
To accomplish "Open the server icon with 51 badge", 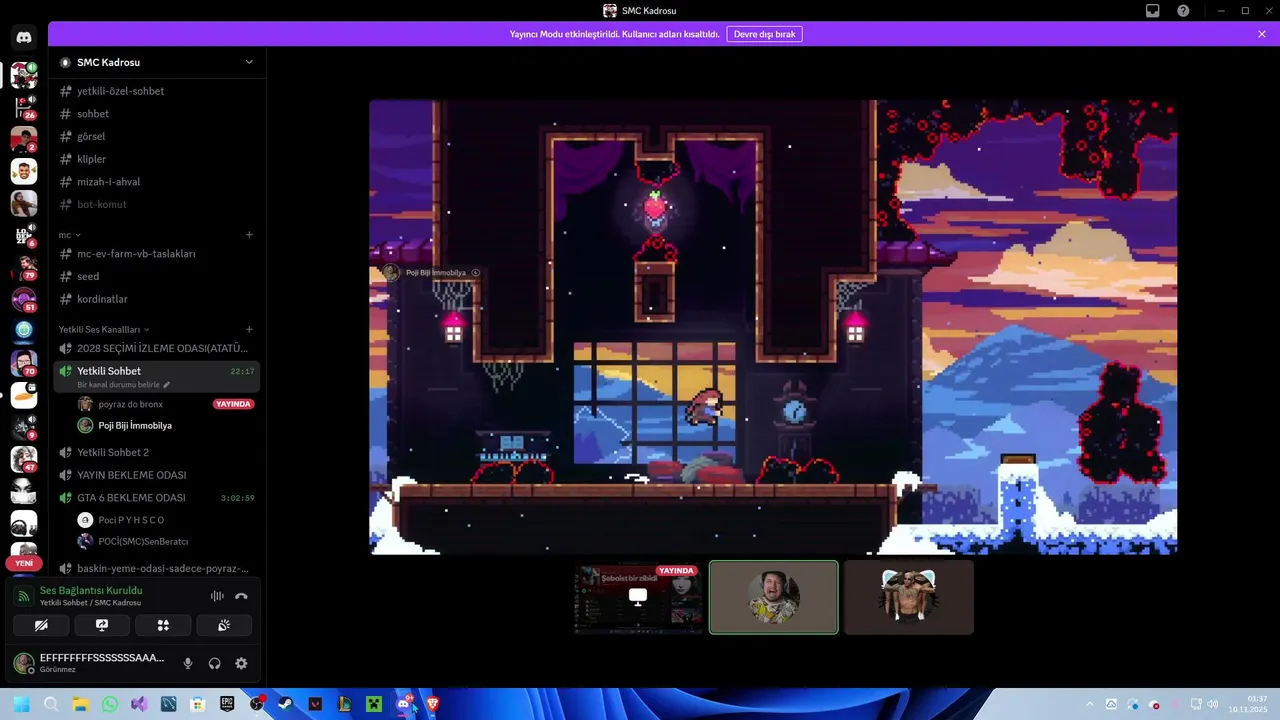I will pos(24,299).
